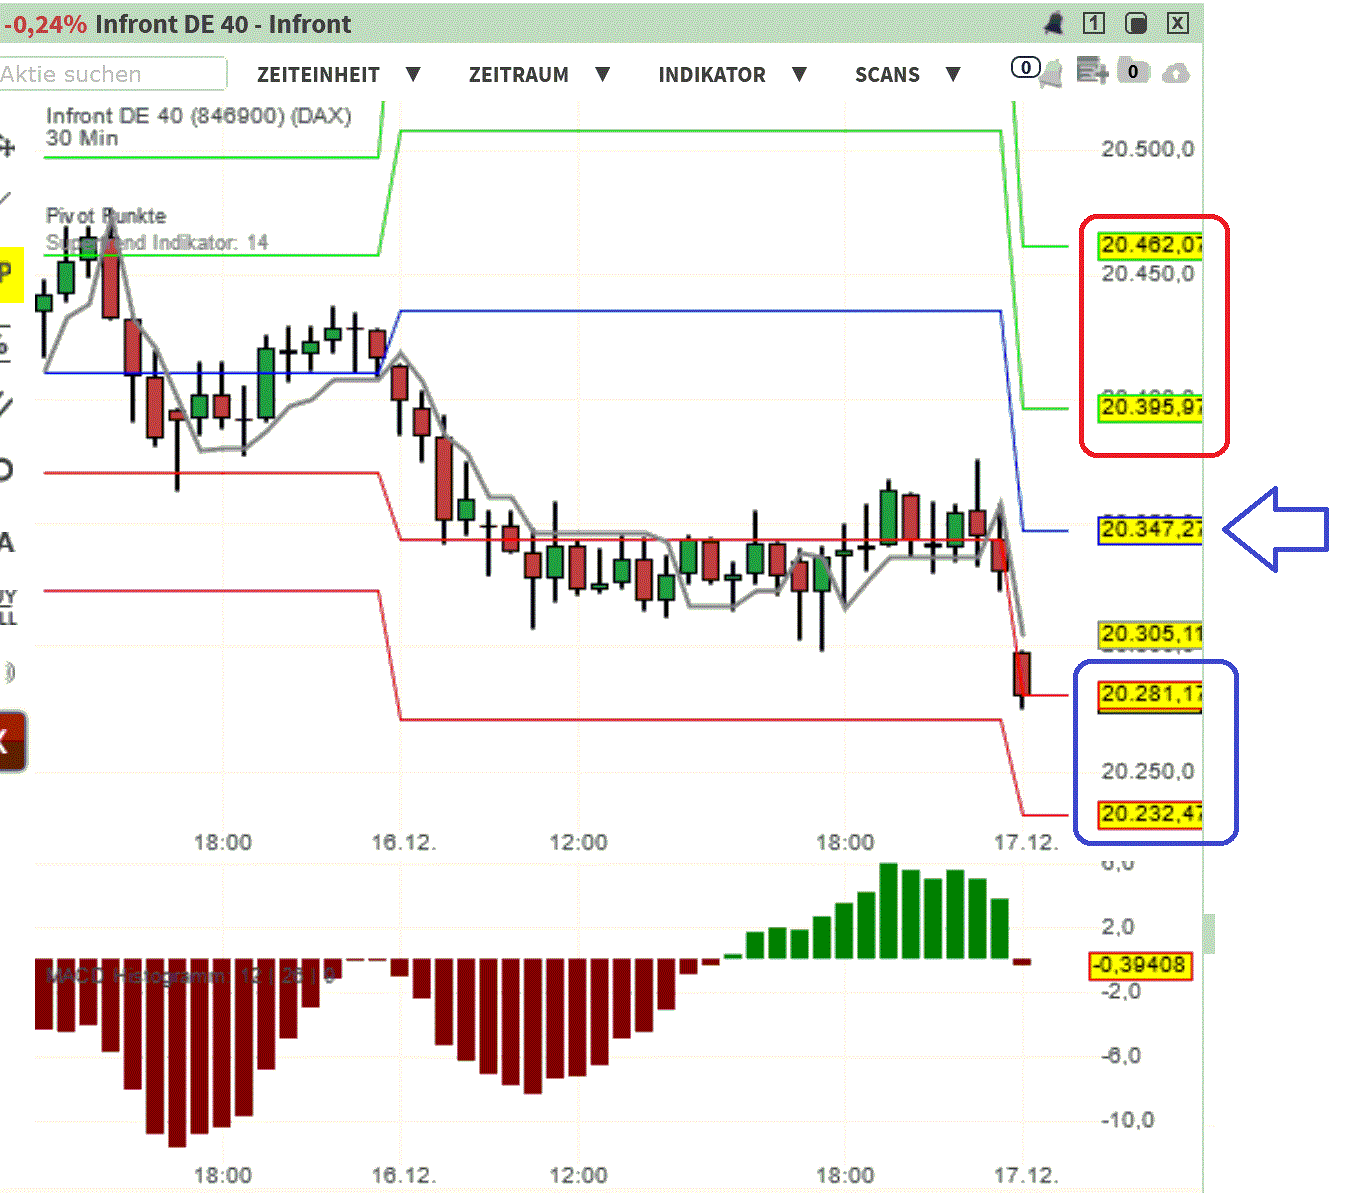Click the 20.500,0 axis value
The image size is (1366, 1193).
(x=1147, y=149)
